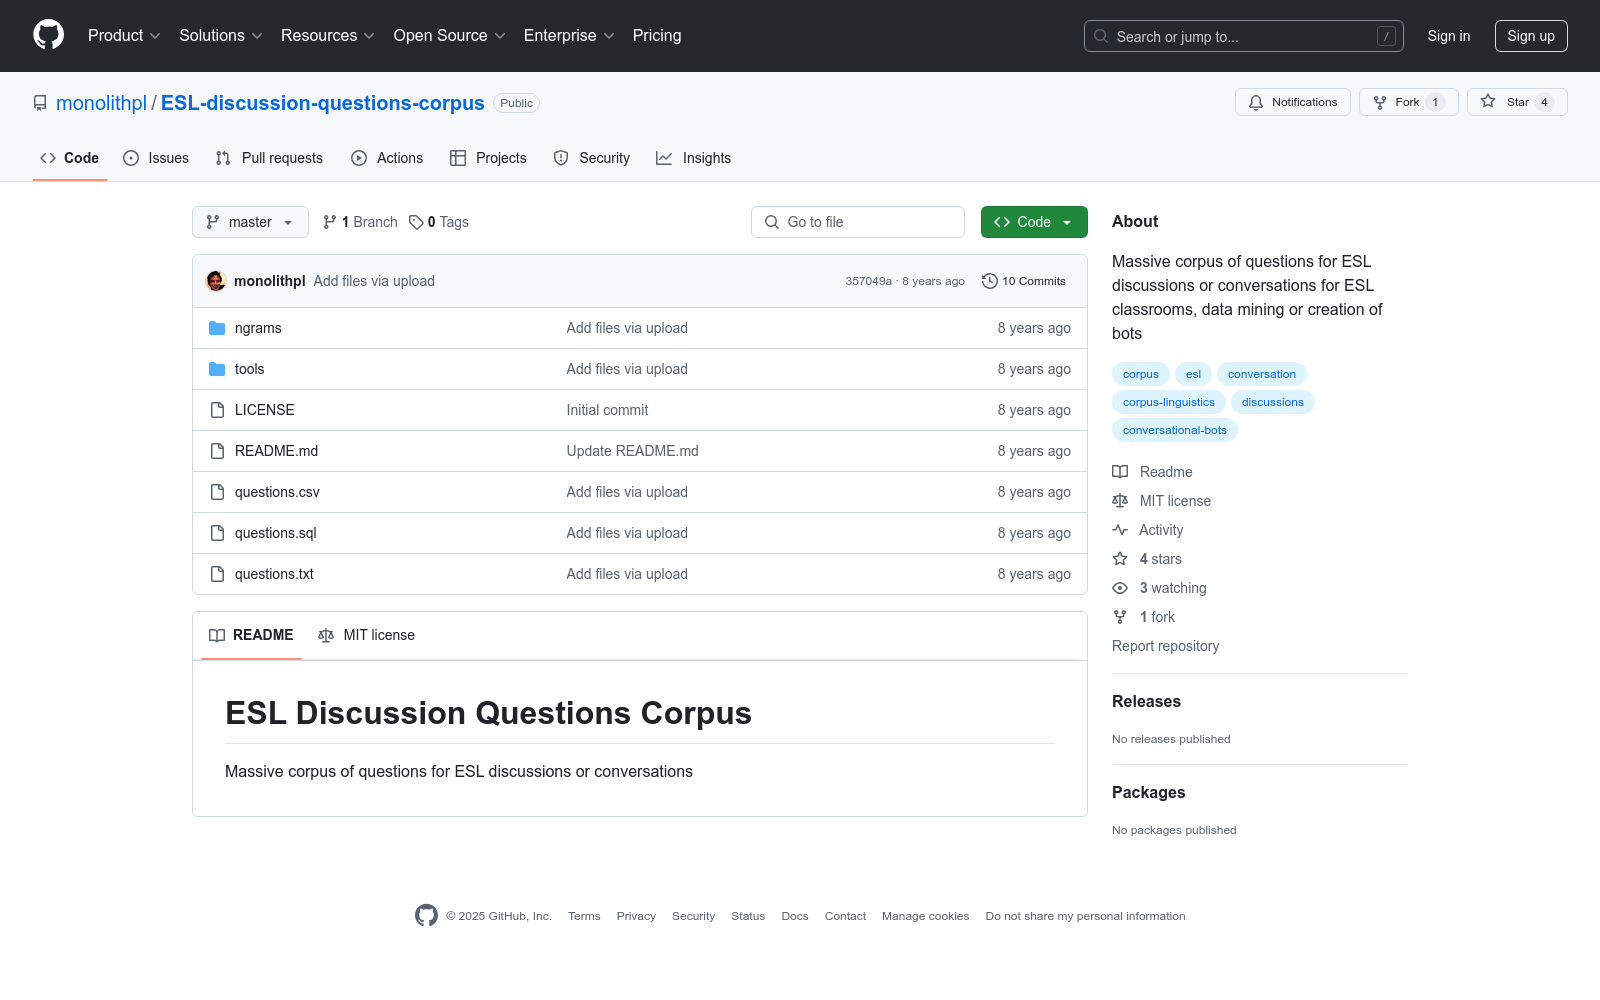1600x1000 pixels.
Task: Click the conversational-bots topic tag
Action: [1175, 430]
